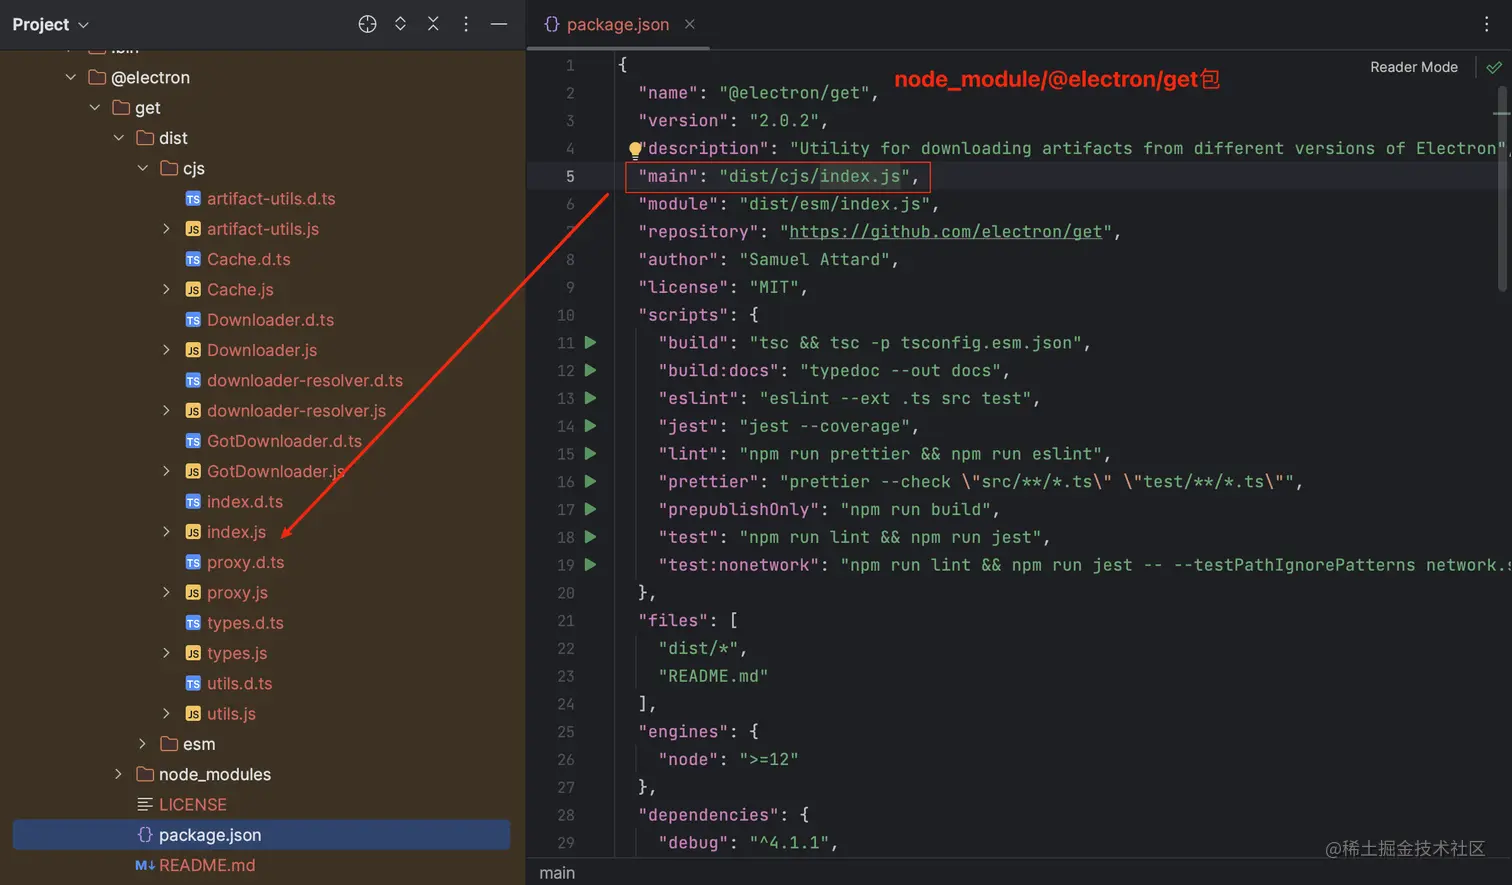Close the package.json editor tab
This screenshot has height=885, width=1512.
coord(689,24)
